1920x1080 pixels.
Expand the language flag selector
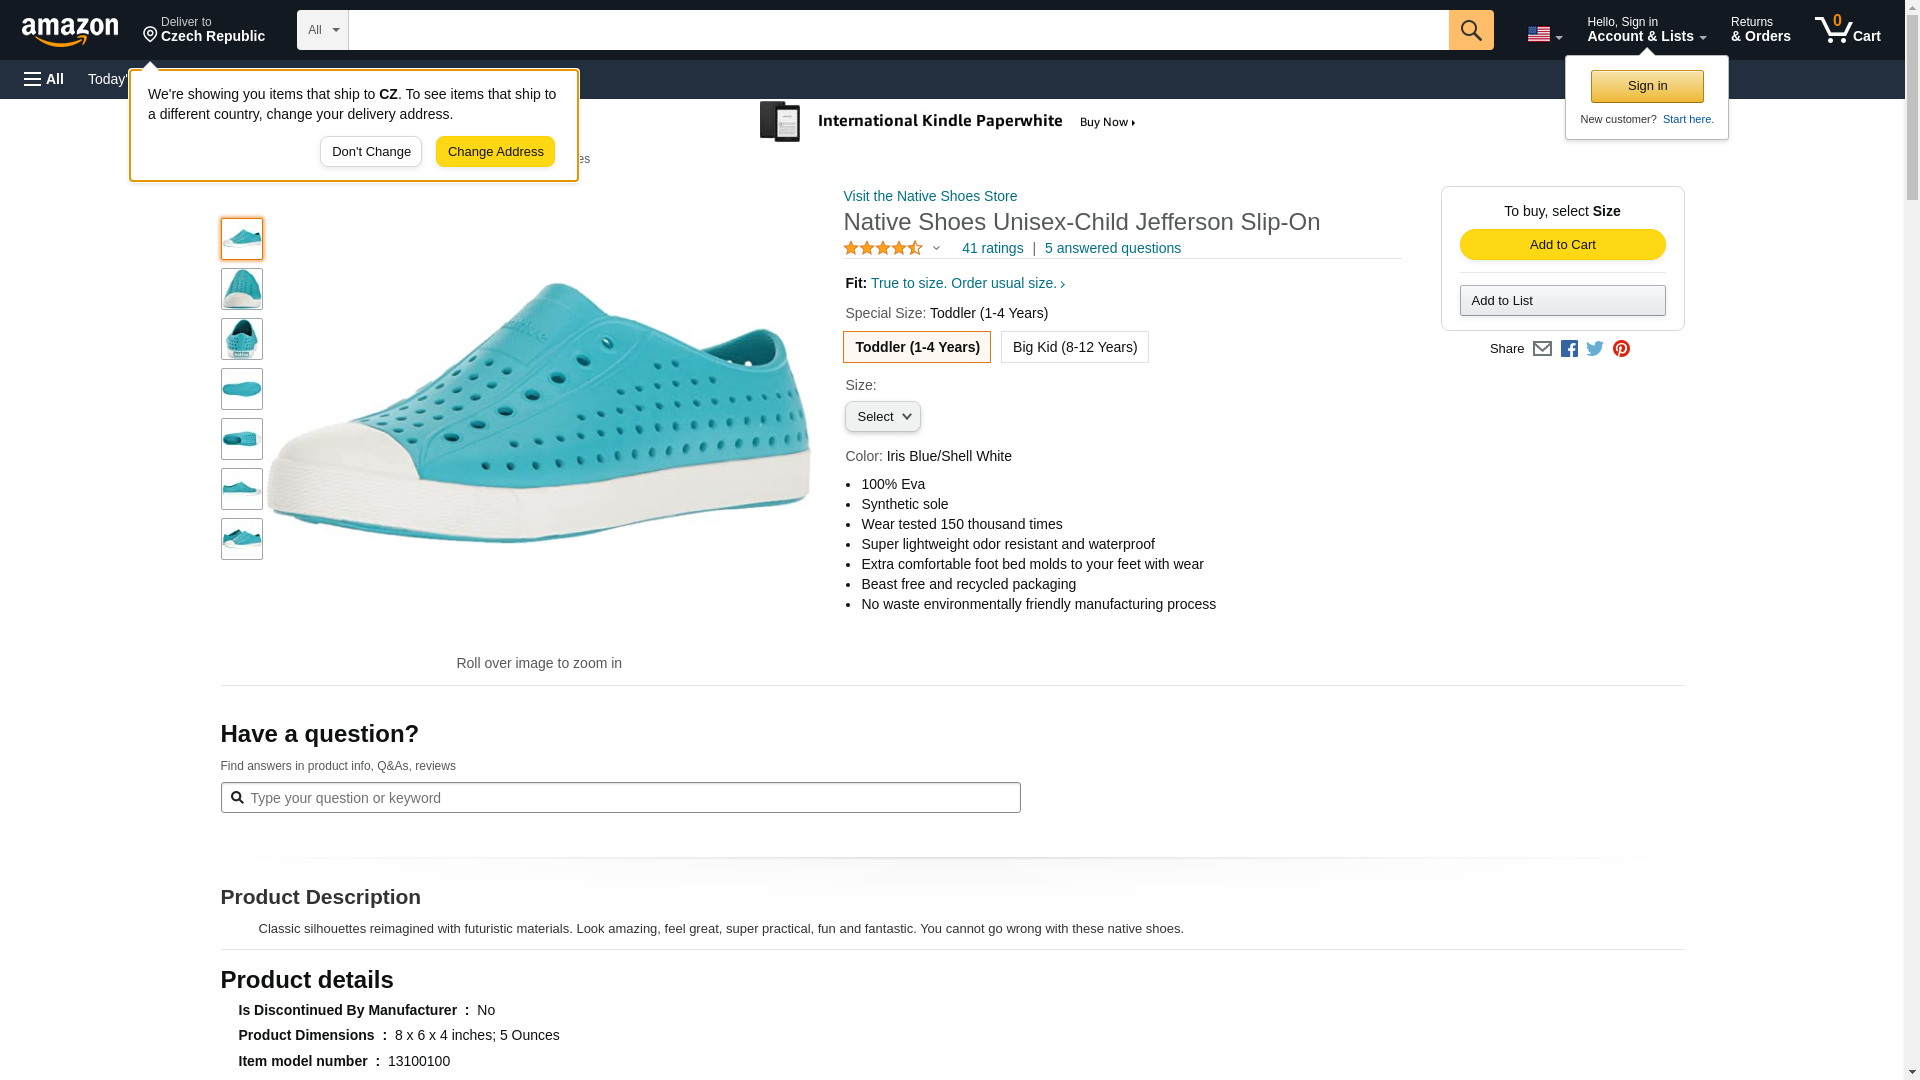click(x=1544, y=35)
